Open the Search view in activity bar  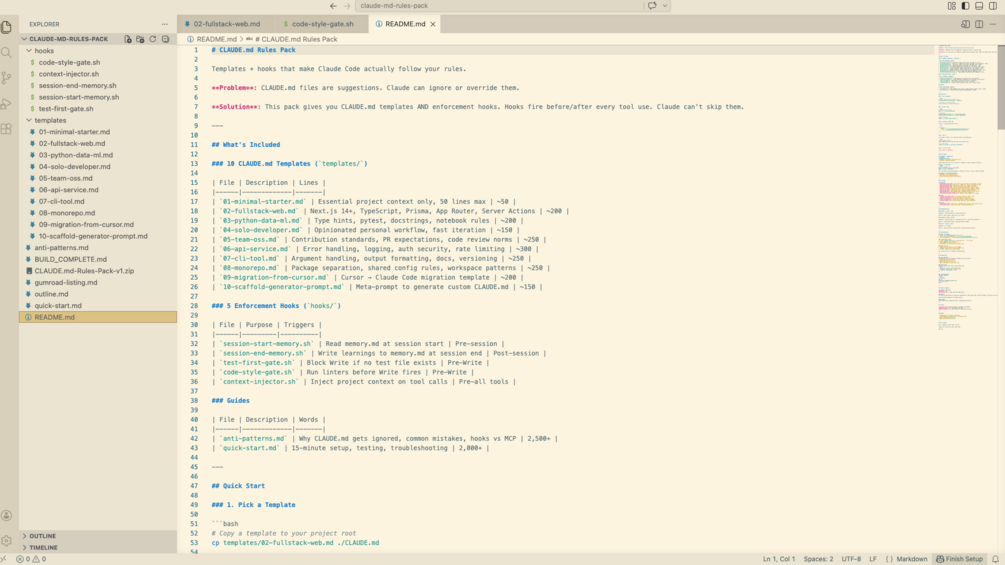click(6, 53)
